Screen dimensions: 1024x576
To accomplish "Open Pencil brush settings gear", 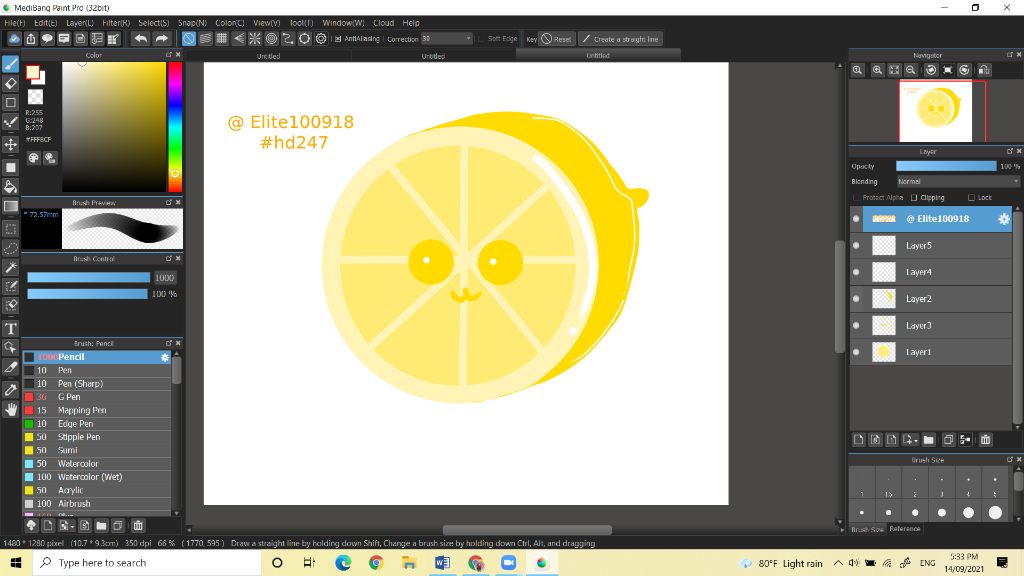I will pyautogui.click(x=165, y=357).
